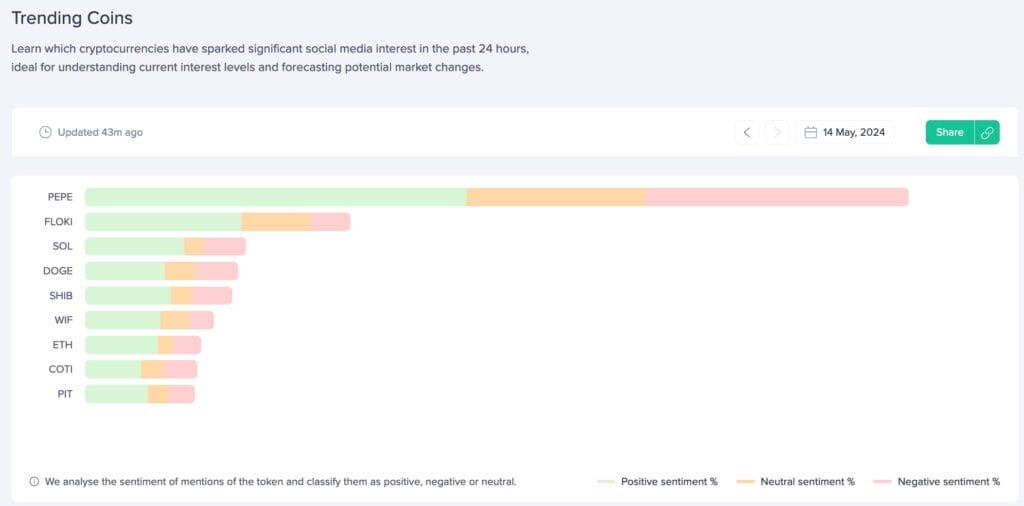Click DOGE's positive sentiment bar
This screenshot has width=1024, height=506.
125,271
